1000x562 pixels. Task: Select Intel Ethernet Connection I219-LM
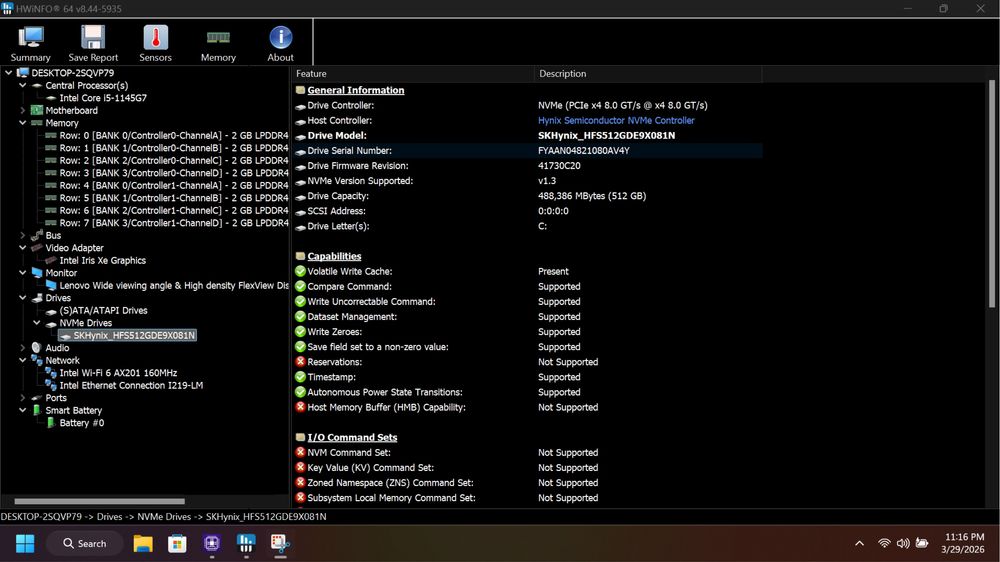131,385
